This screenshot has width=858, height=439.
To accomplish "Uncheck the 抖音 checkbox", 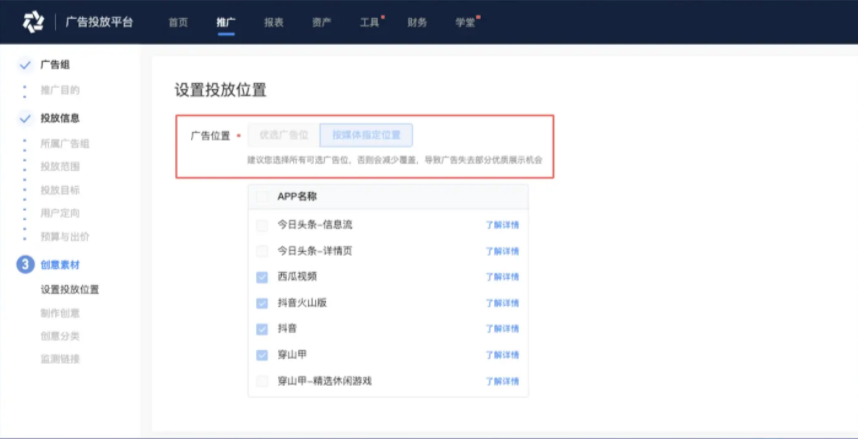I will pyautogui.click(x=262, y=329).
